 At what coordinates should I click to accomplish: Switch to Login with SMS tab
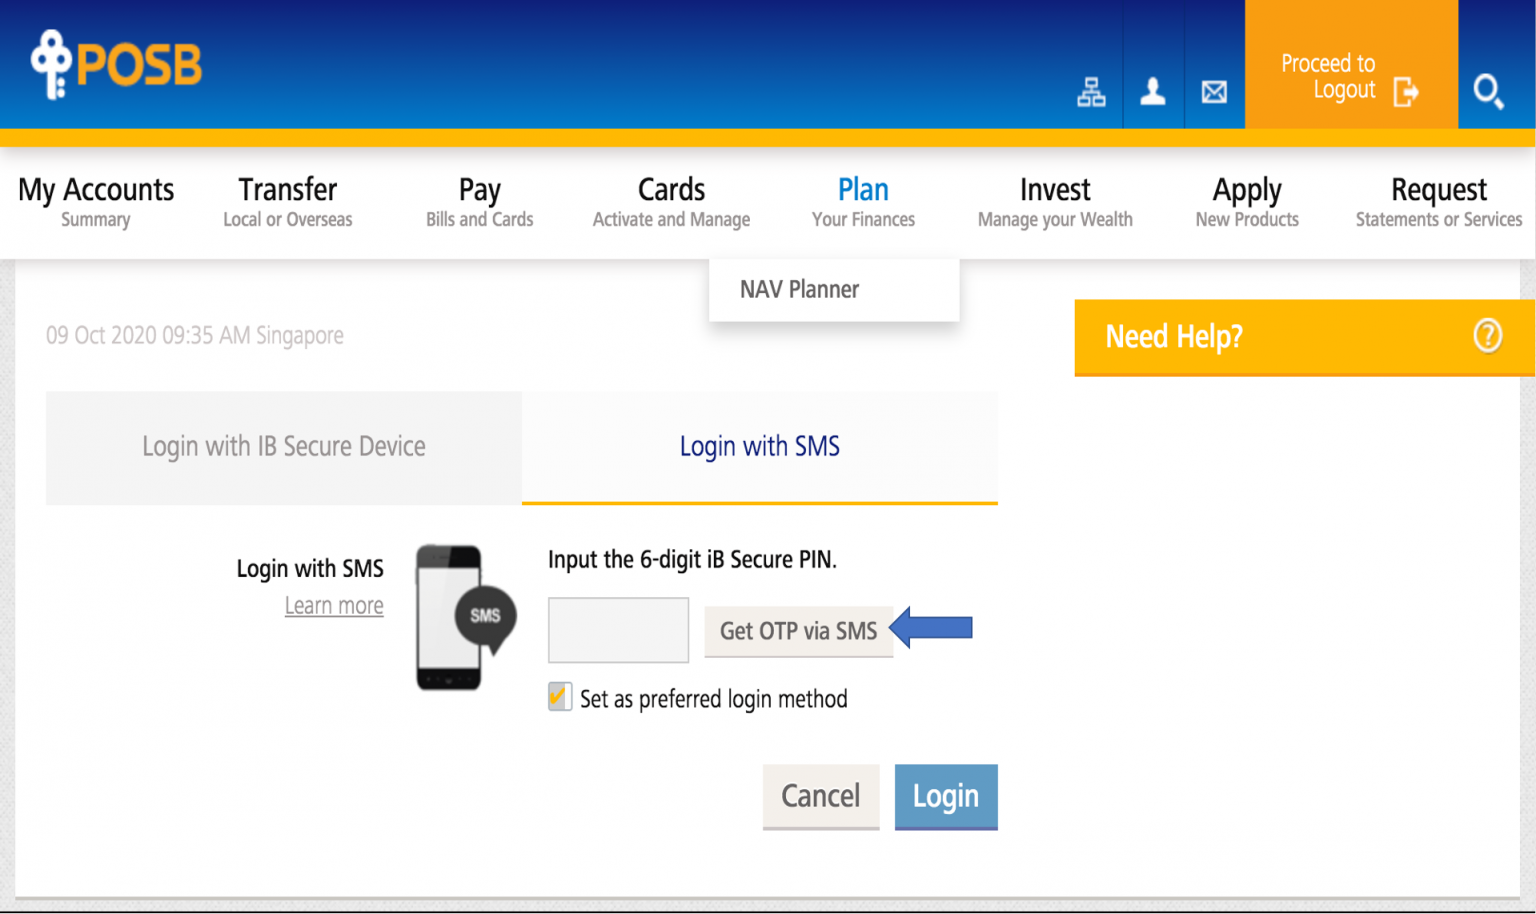tap(760, 447)
